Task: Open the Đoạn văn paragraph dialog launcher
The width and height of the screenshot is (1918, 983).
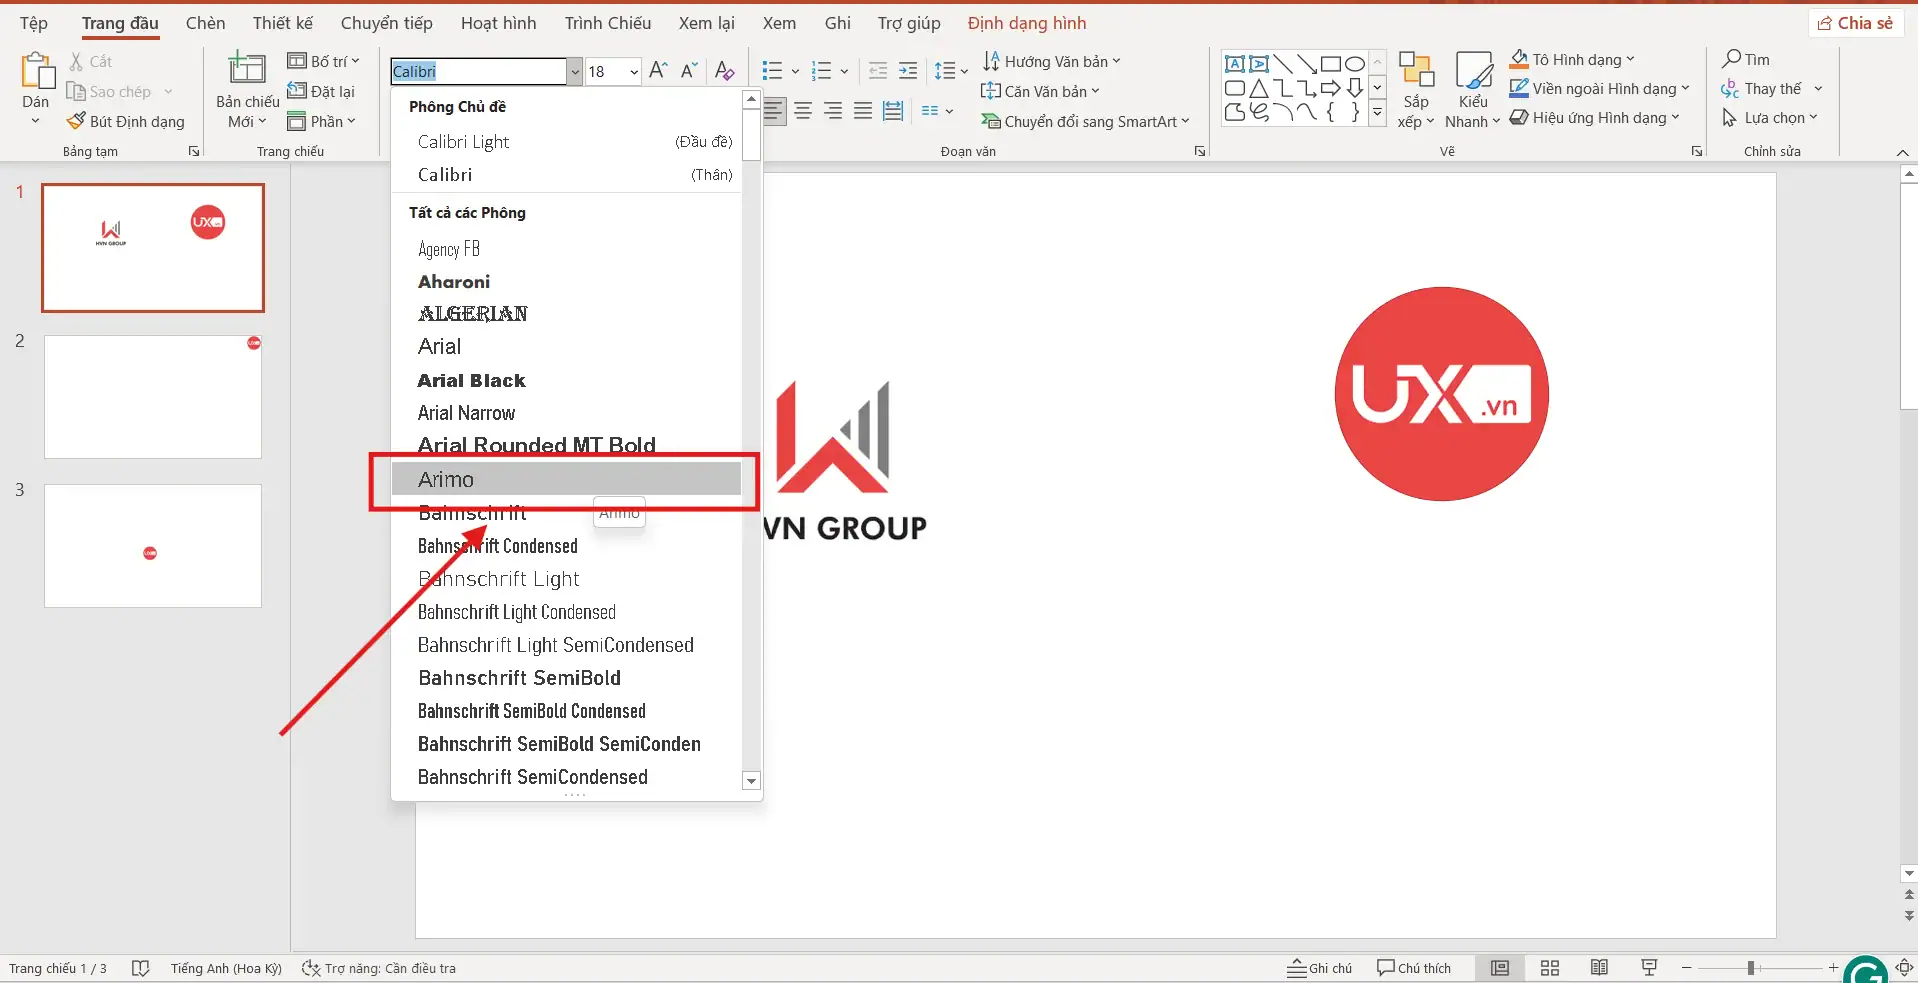Action: 1200,151
